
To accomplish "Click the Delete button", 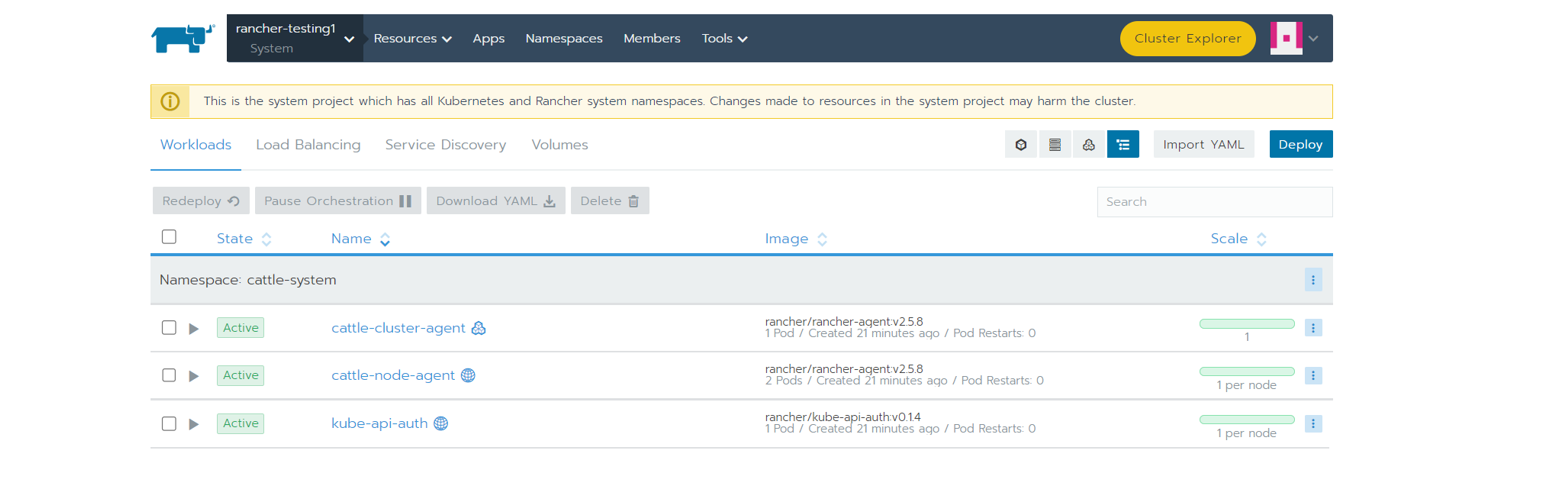I will (610, 201).
